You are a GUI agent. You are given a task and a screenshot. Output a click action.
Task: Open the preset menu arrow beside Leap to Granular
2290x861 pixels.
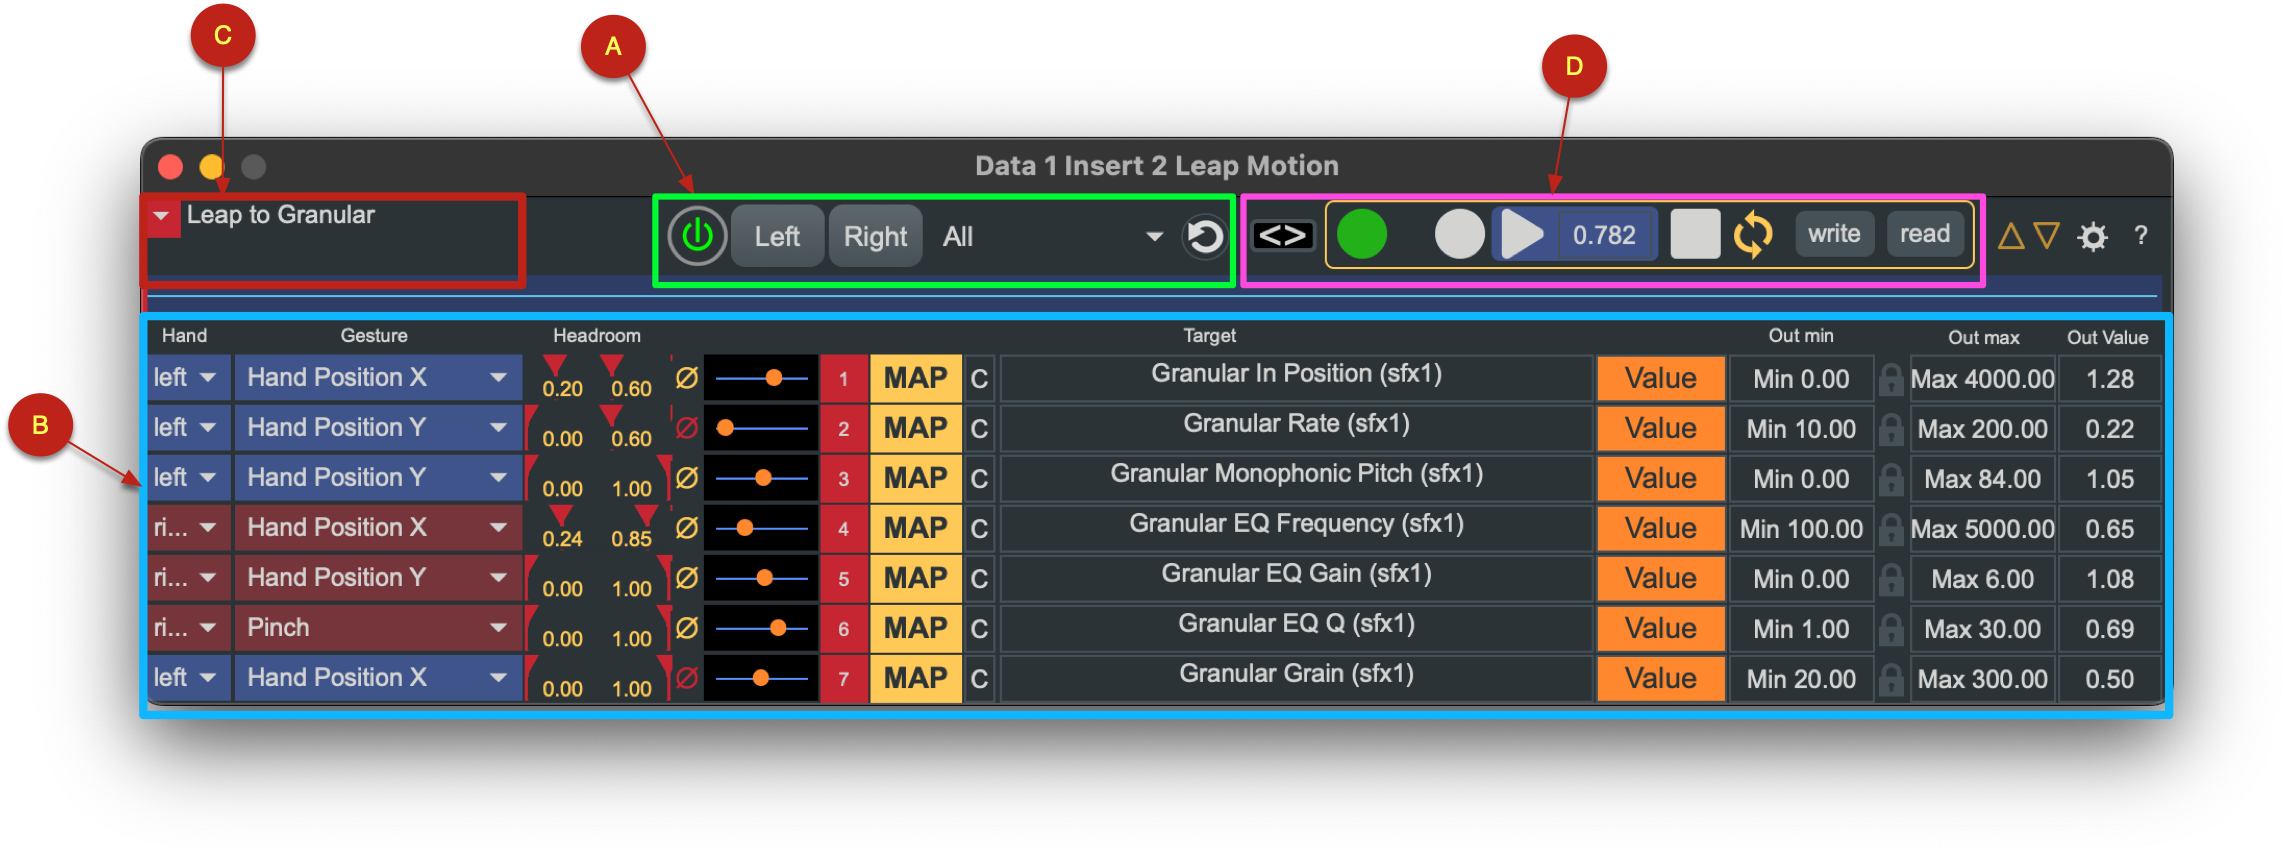click(162, 216)
